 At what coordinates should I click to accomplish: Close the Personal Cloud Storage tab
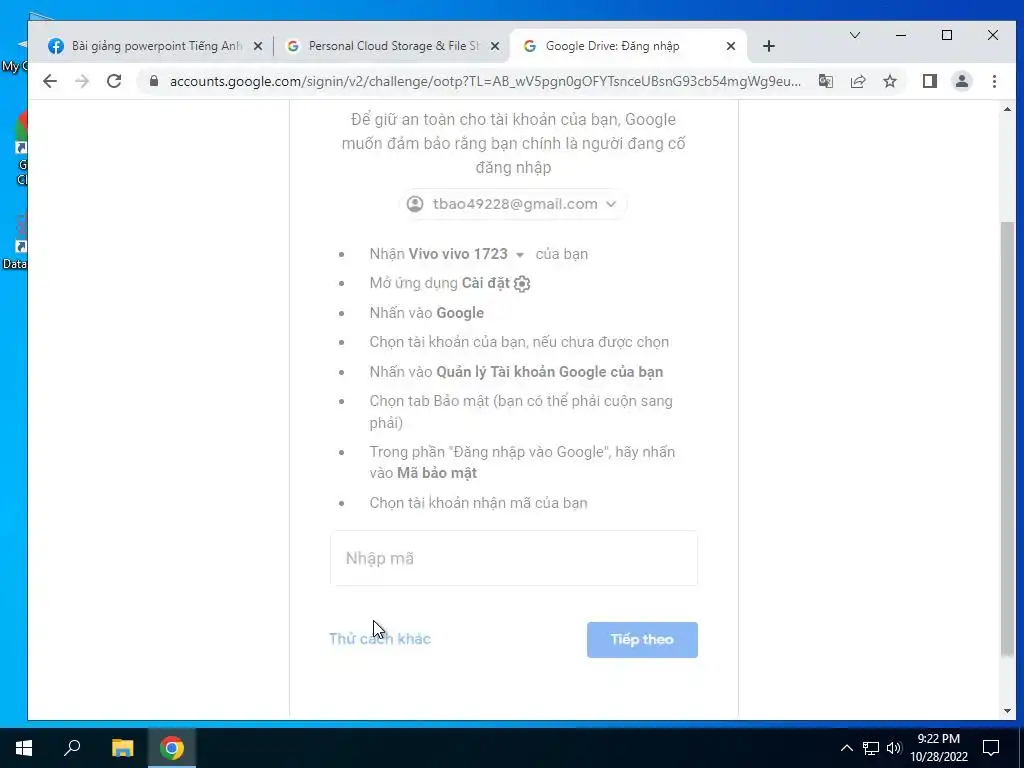click(x=495, y=46)
